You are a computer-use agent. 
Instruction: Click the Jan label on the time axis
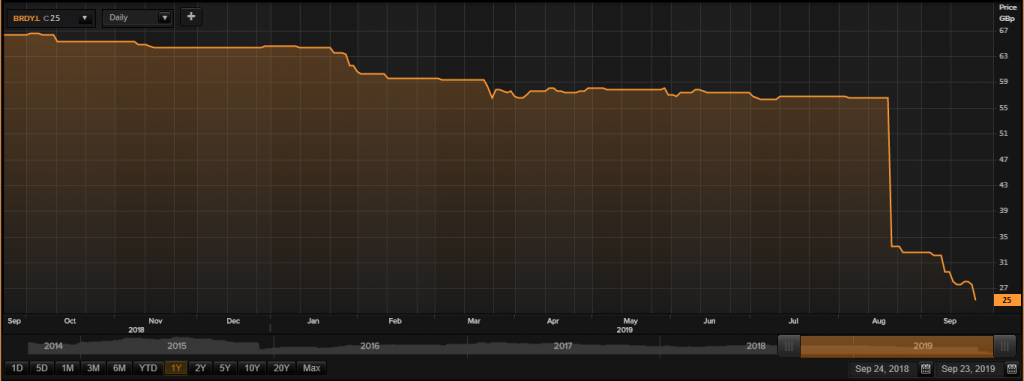pyautogui.click(x=313, y=321)
